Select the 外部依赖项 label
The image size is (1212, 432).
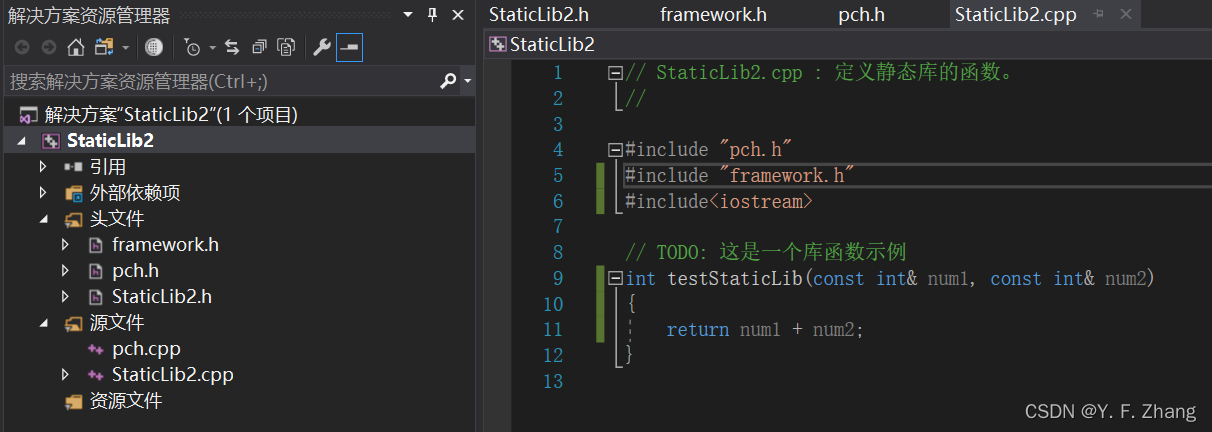point(135,193)
